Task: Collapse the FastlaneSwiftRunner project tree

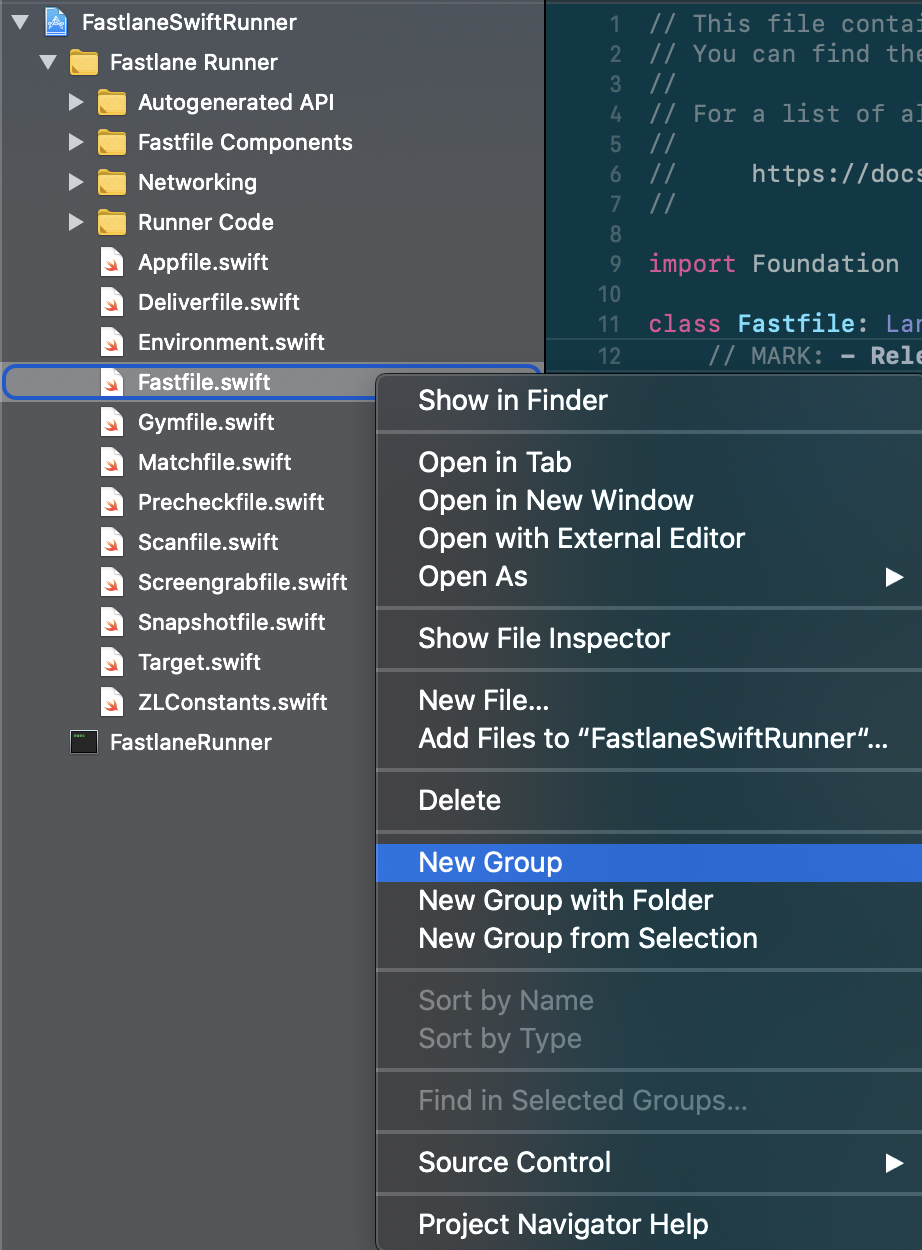Action: pos(20,22)
